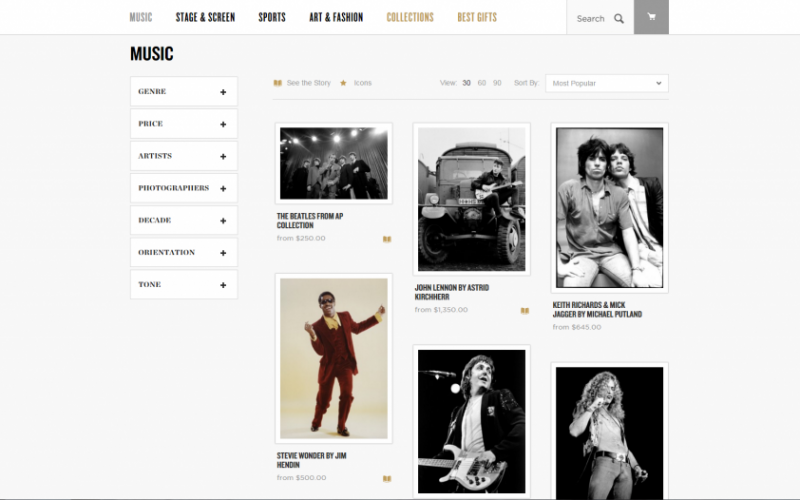The height and width of the screenshot is (500, 800).
Task: Expand the Decade filter
Action: (x=184, y=220)
